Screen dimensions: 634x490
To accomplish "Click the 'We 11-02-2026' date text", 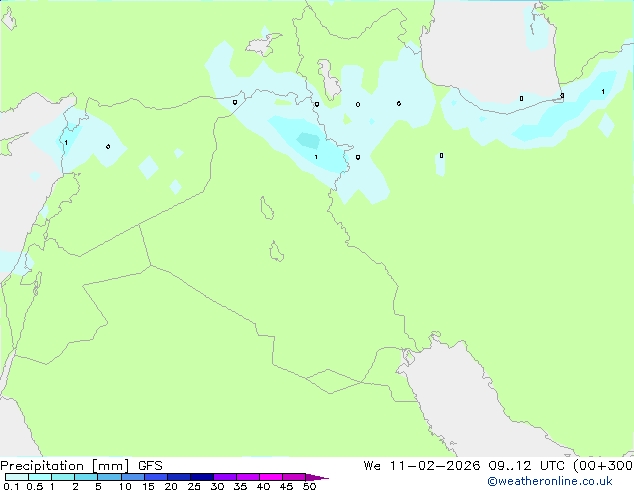I will pyautogui.click(x=422, y=466).
